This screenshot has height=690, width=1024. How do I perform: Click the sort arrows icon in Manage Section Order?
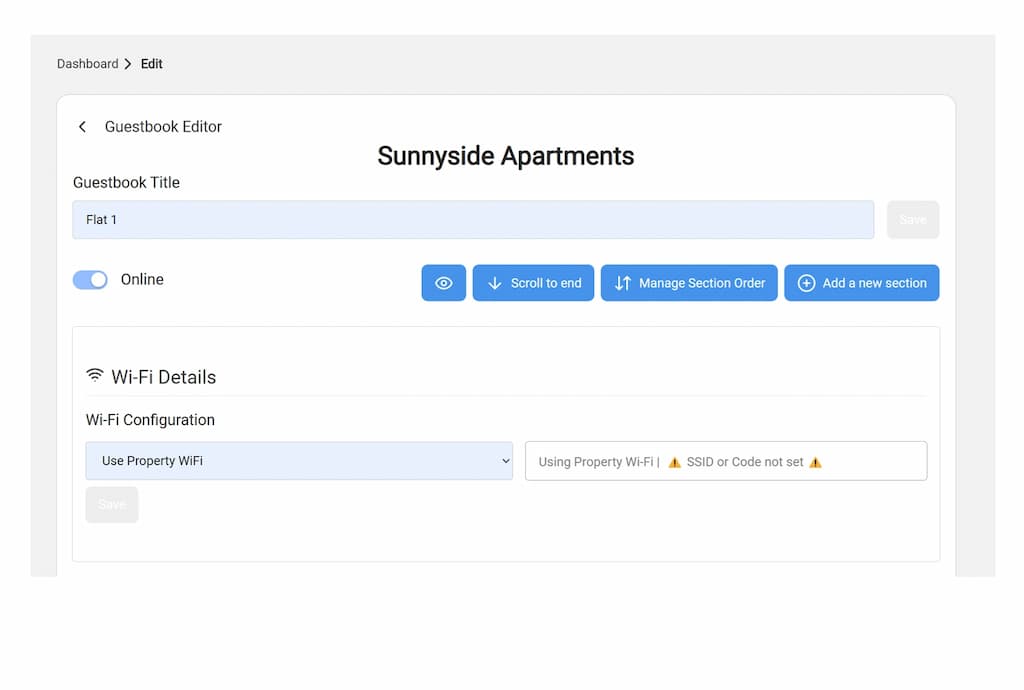point(623,283)
